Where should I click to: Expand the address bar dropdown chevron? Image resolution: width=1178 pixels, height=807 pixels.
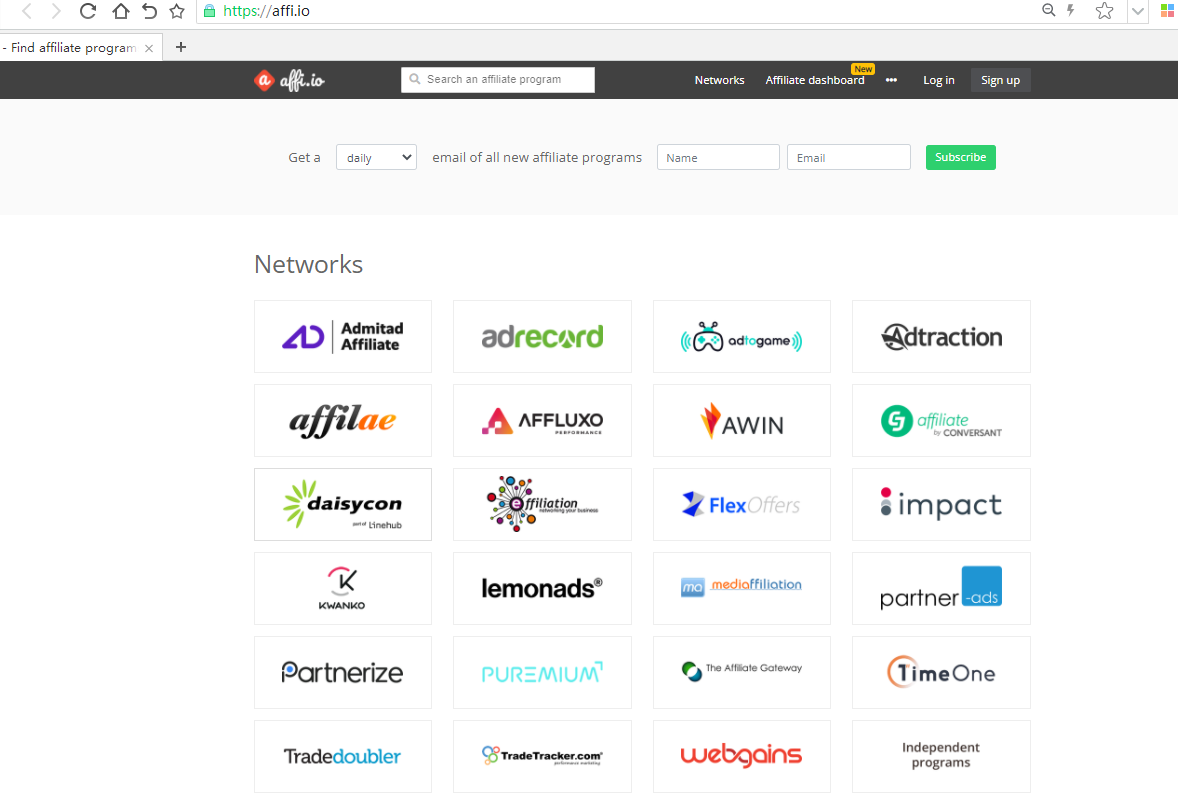(x=1138, y=11)
